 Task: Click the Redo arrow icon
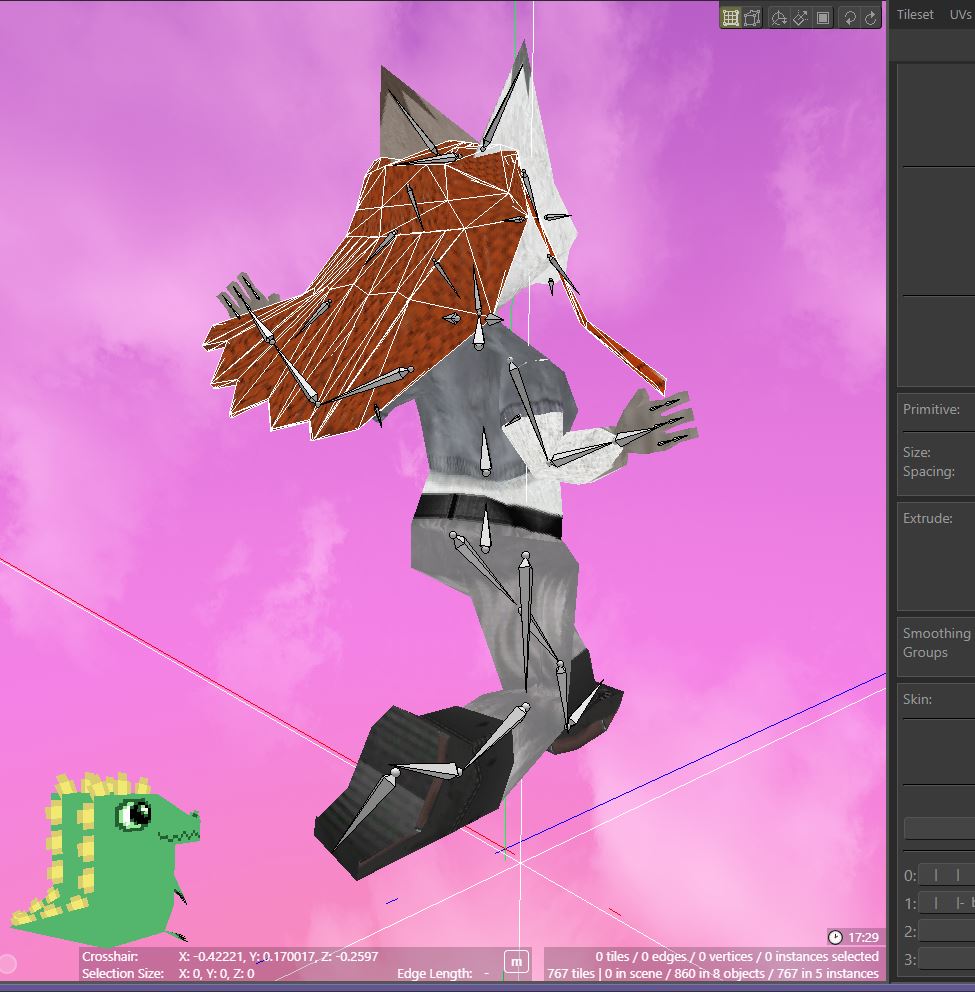(x=870, y=17)
